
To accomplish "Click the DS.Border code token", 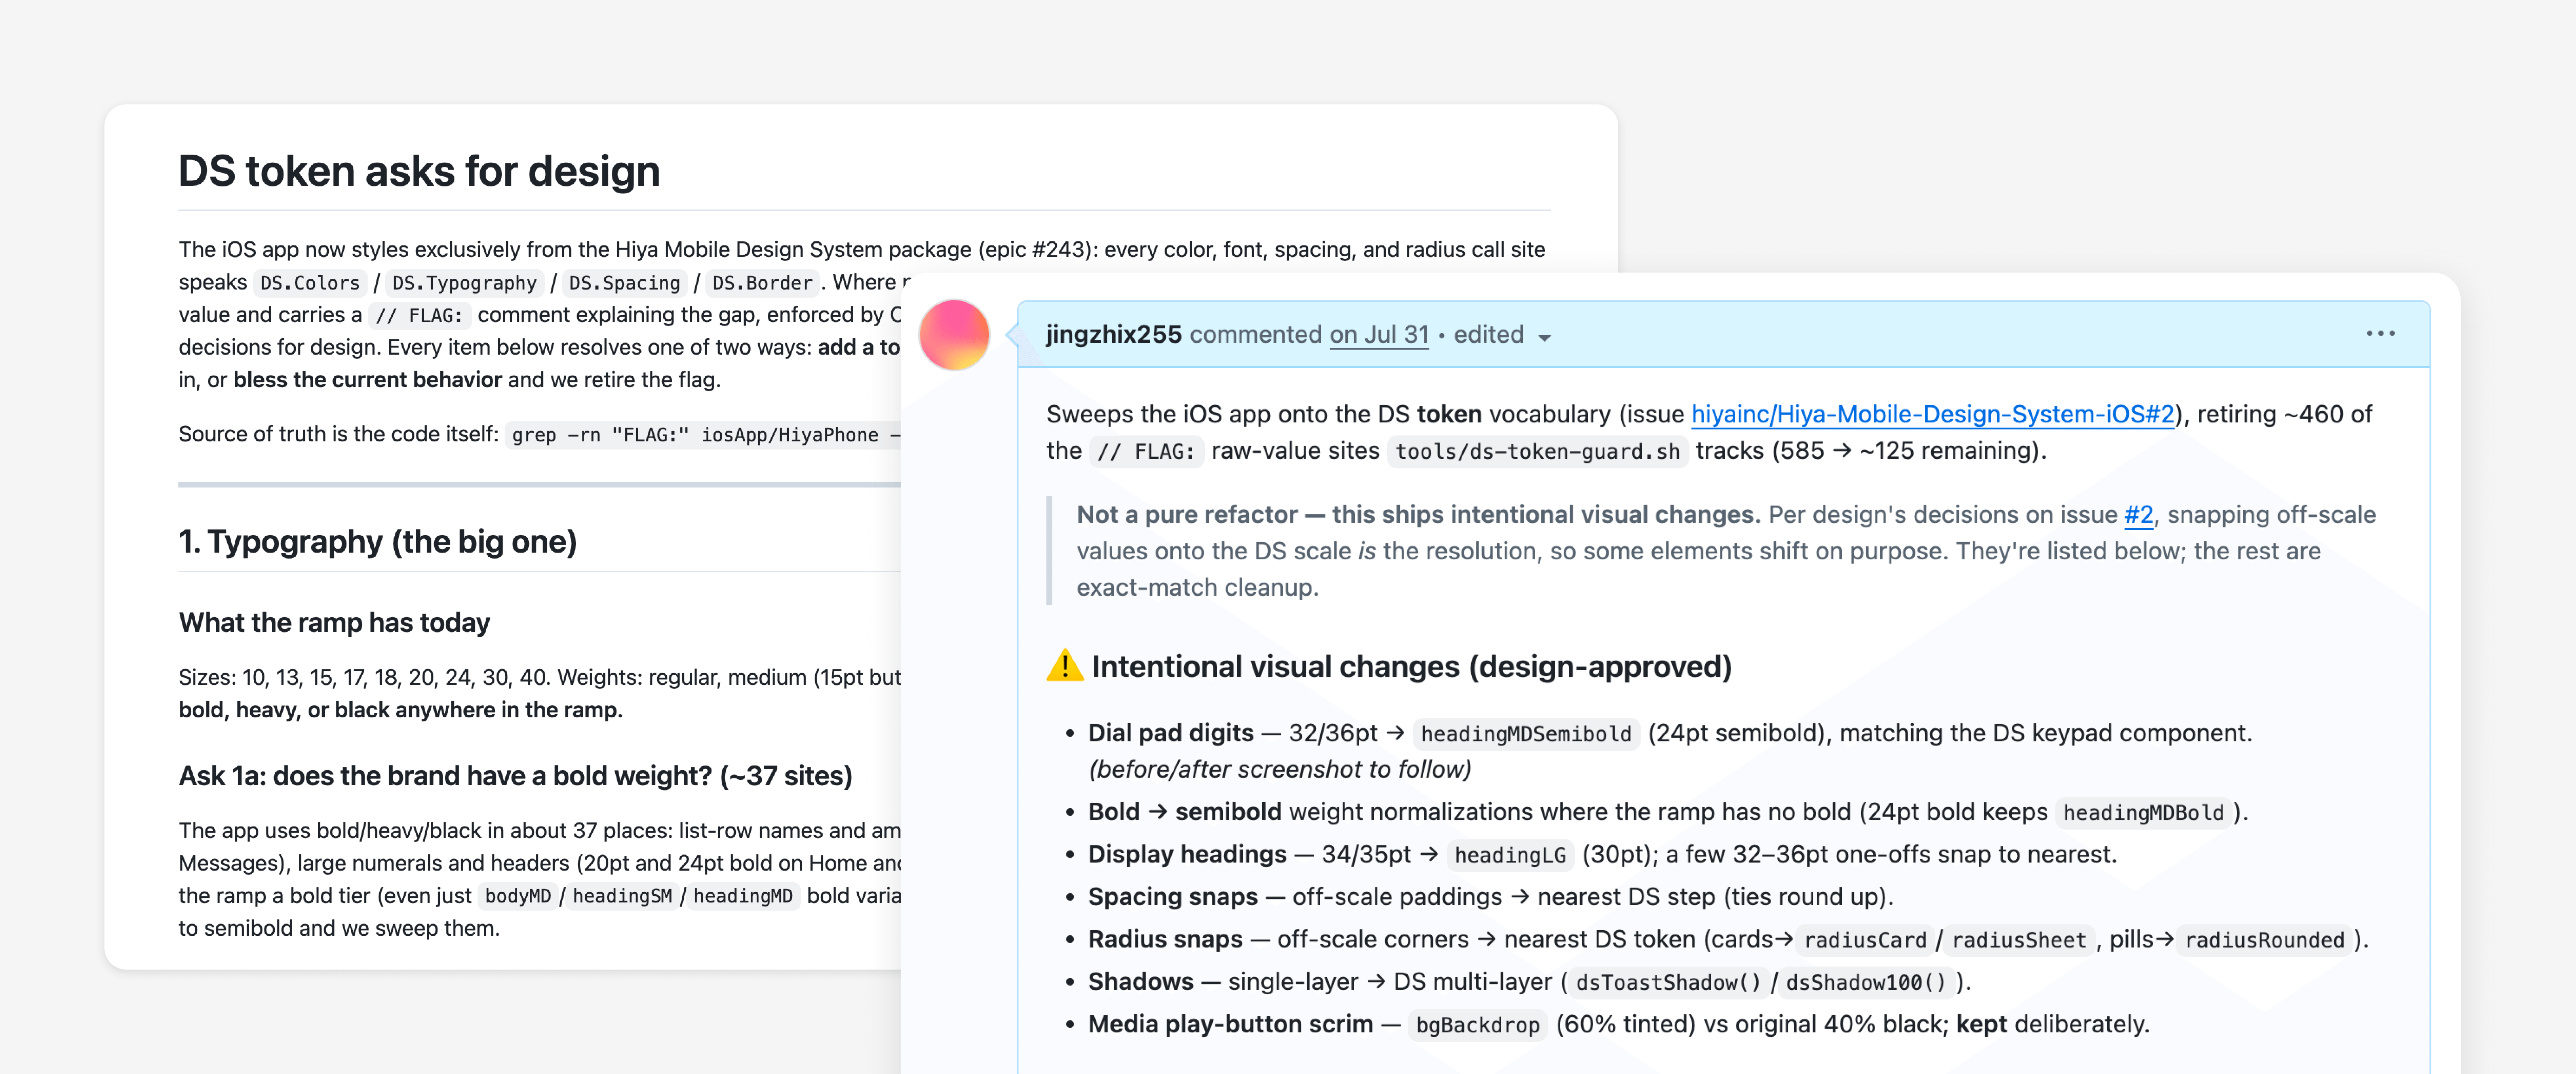I will [762, 283].
